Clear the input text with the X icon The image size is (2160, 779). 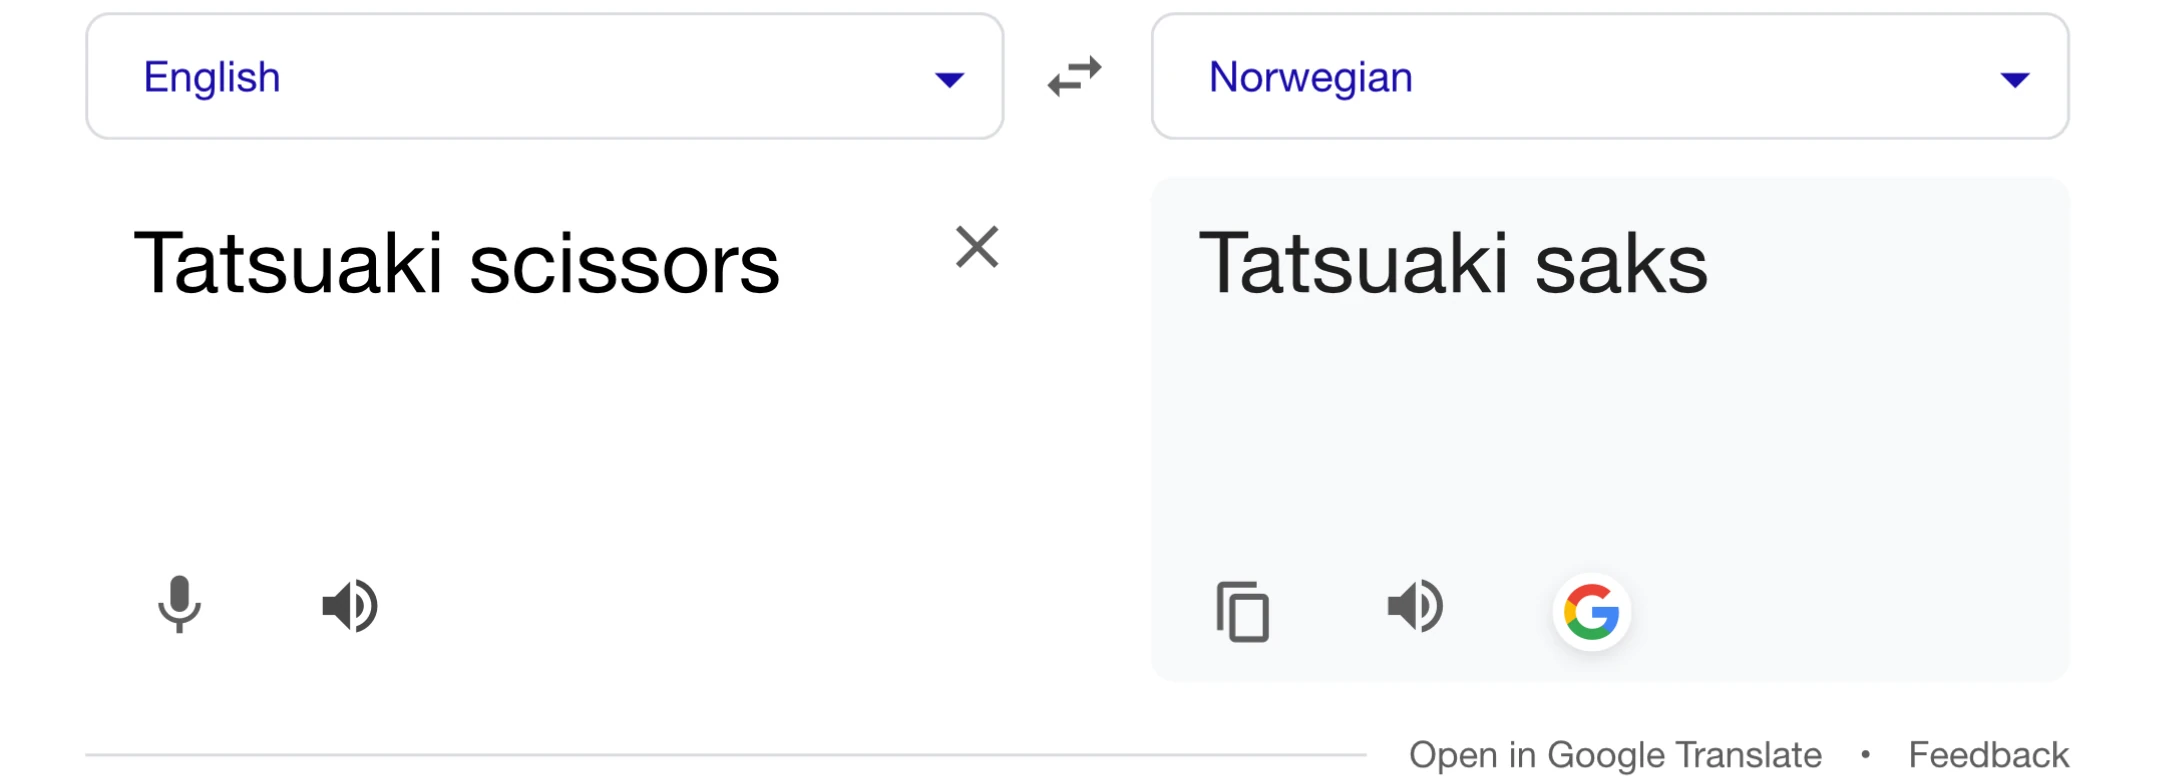pyautogui.click(x=976, y=248)
